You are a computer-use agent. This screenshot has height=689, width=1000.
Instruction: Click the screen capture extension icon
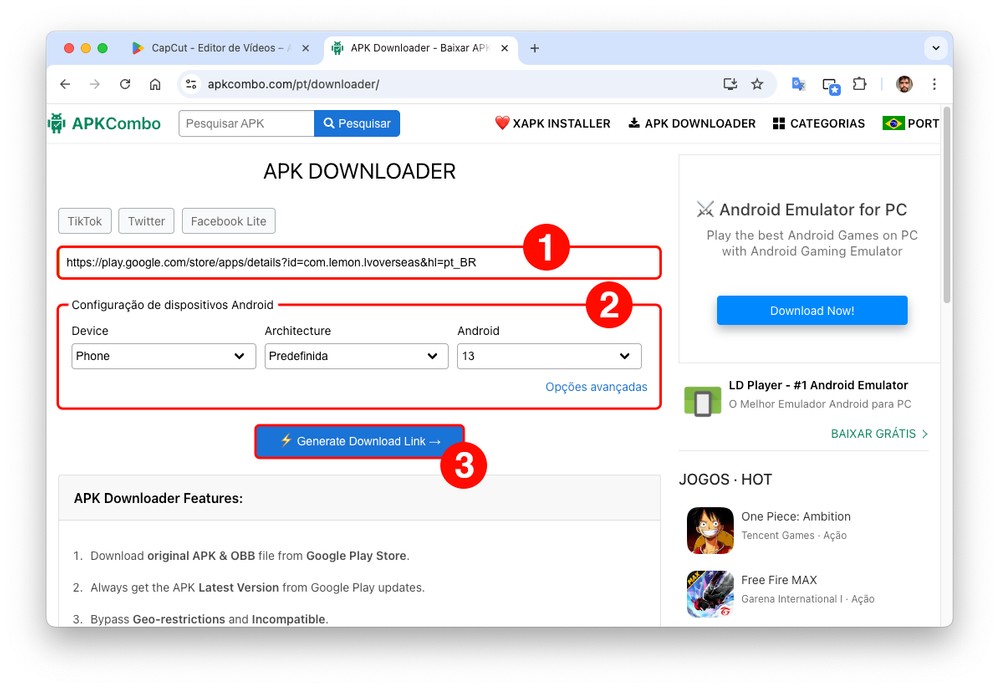(x=831, y=85)
